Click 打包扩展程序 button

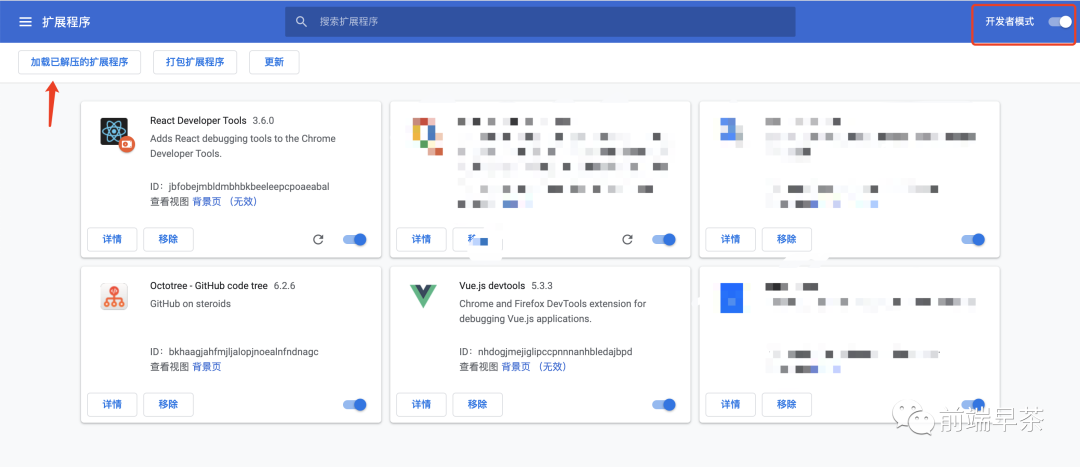(195, 62)
